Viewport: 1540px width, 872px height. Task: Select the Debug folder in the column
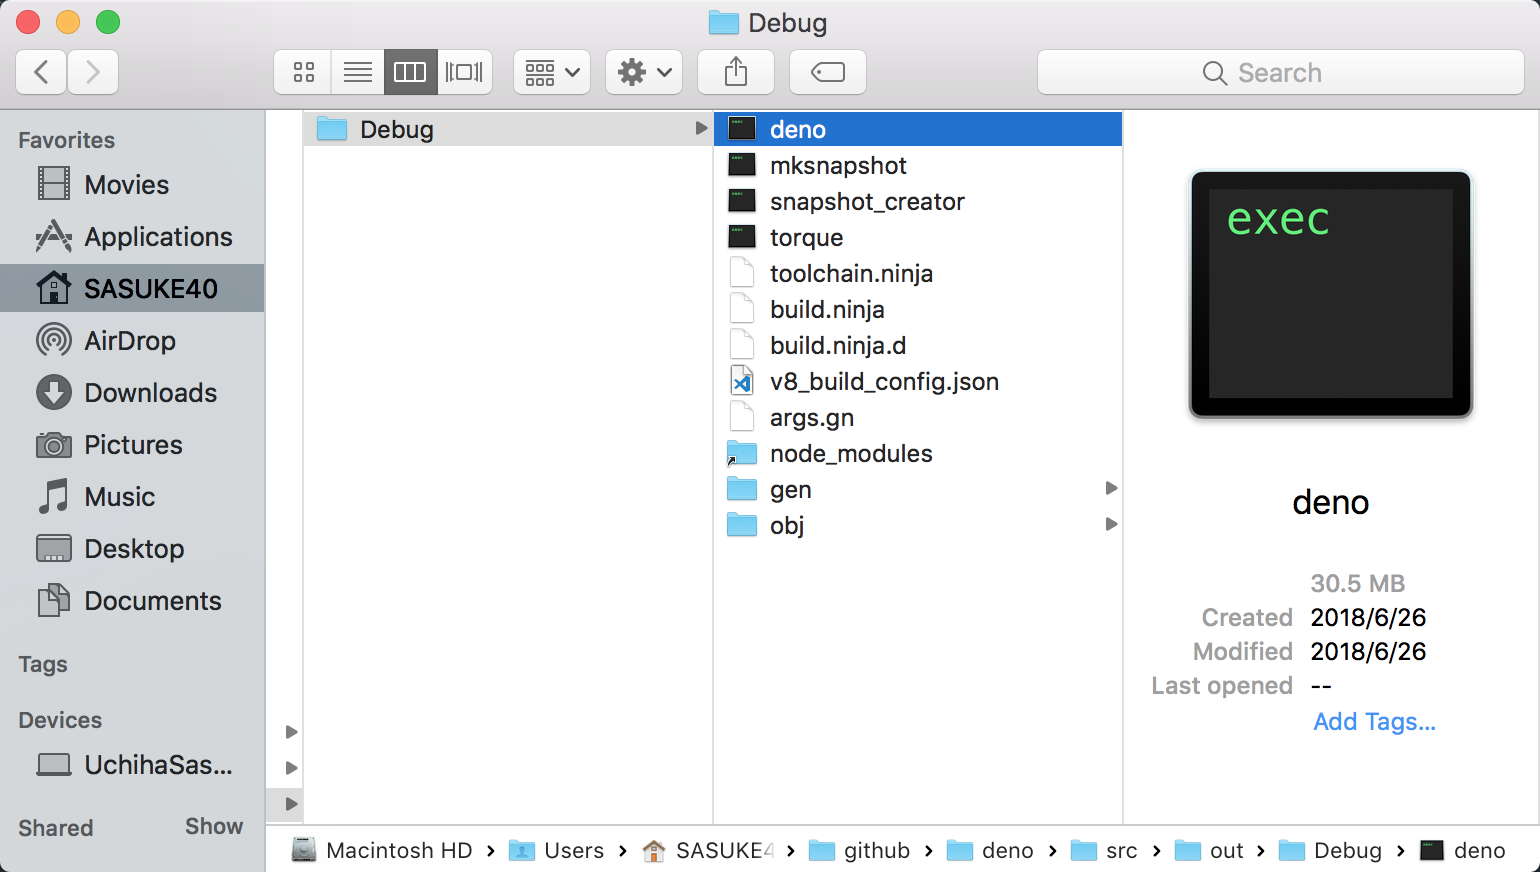pos(508,129)
